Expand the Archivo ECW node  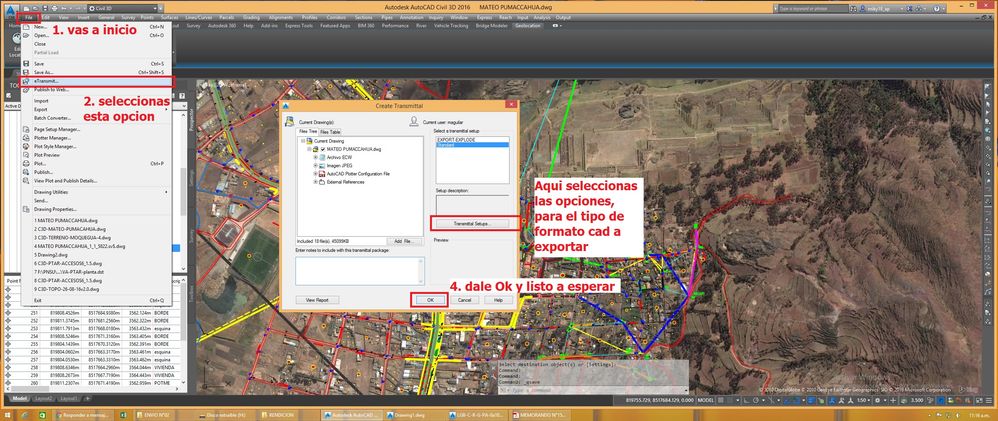315,157
